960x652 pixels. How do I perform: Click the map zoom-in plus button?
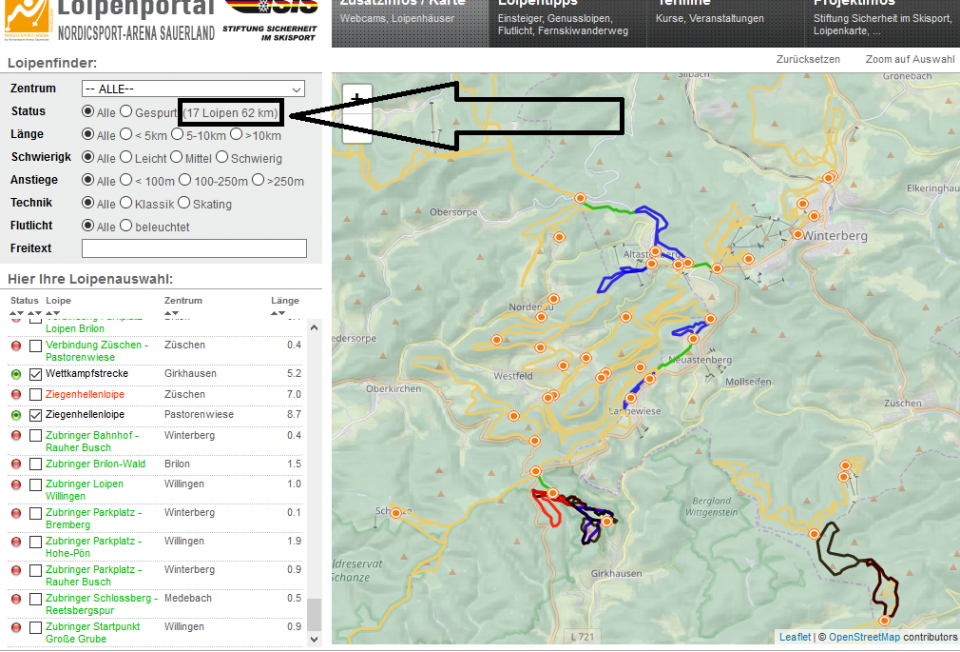pos(357,98)
